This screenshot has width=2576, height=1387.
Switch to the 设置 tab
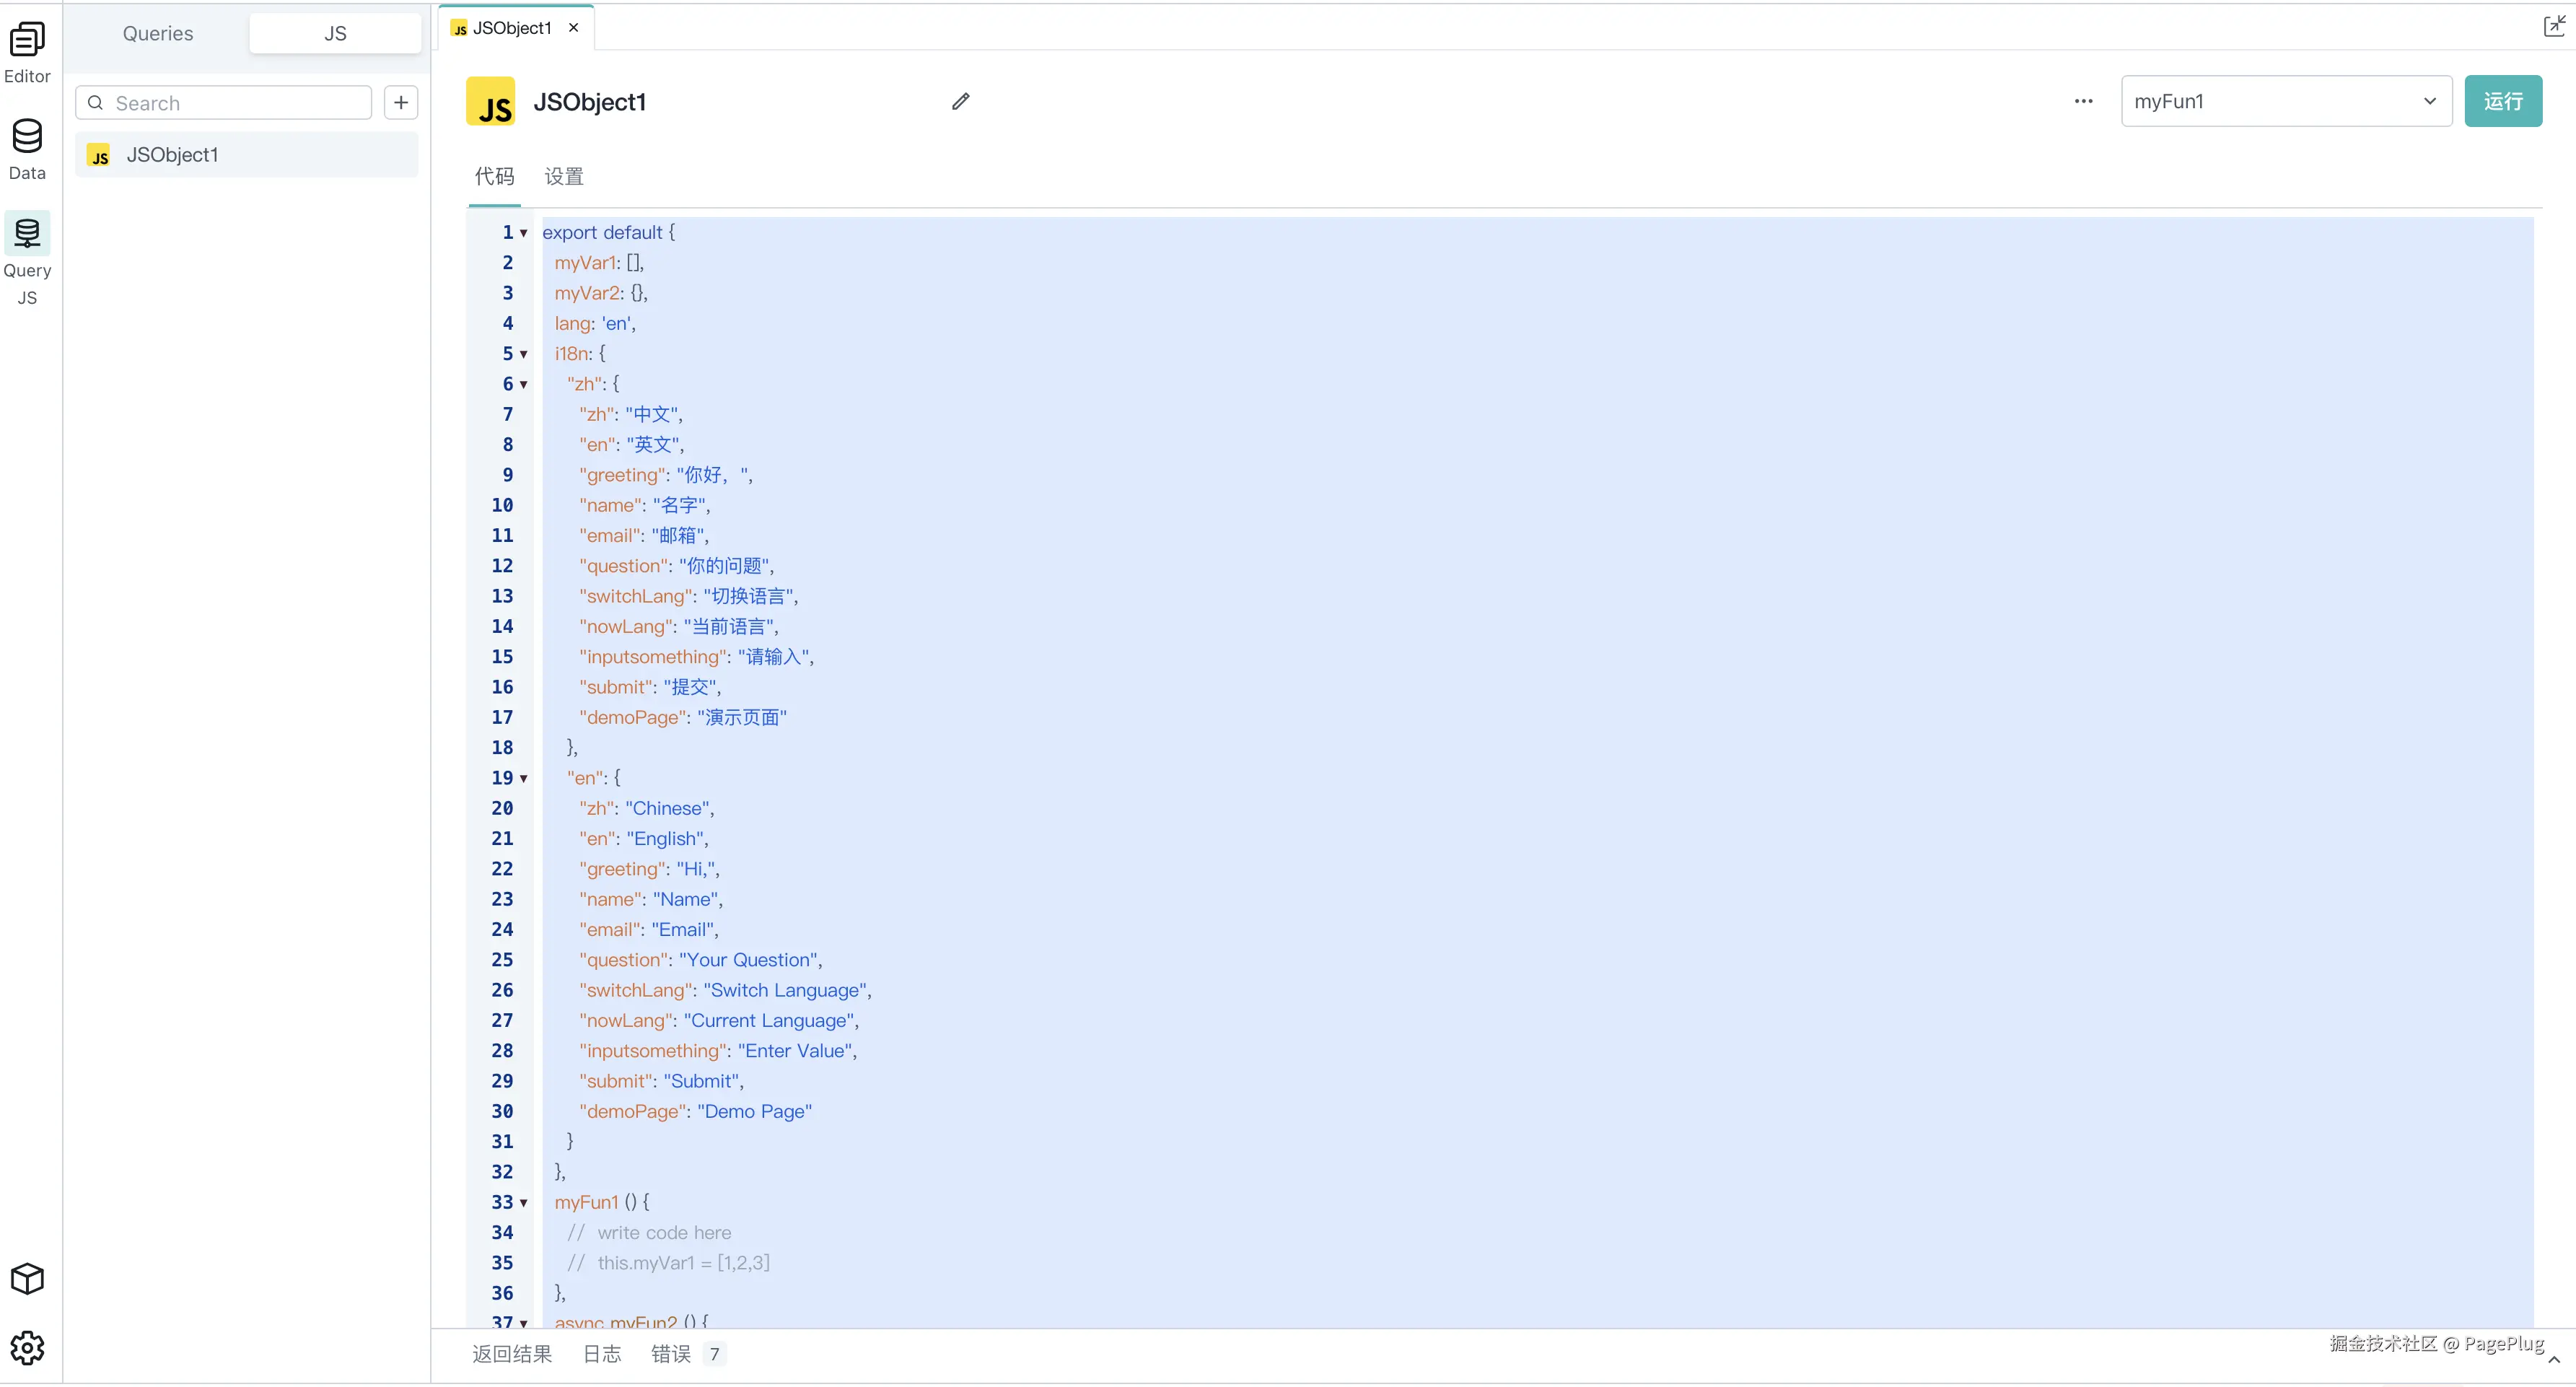(564, 177)
